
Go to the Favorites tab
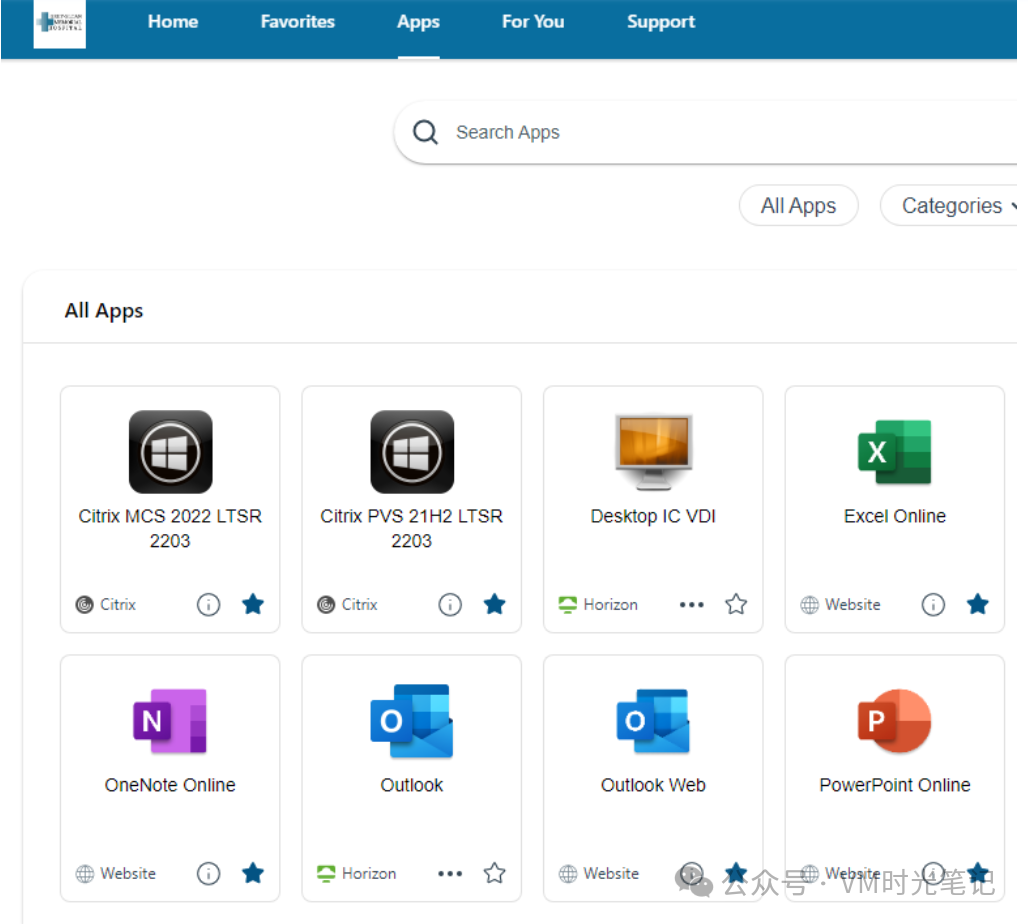point(298,22)
